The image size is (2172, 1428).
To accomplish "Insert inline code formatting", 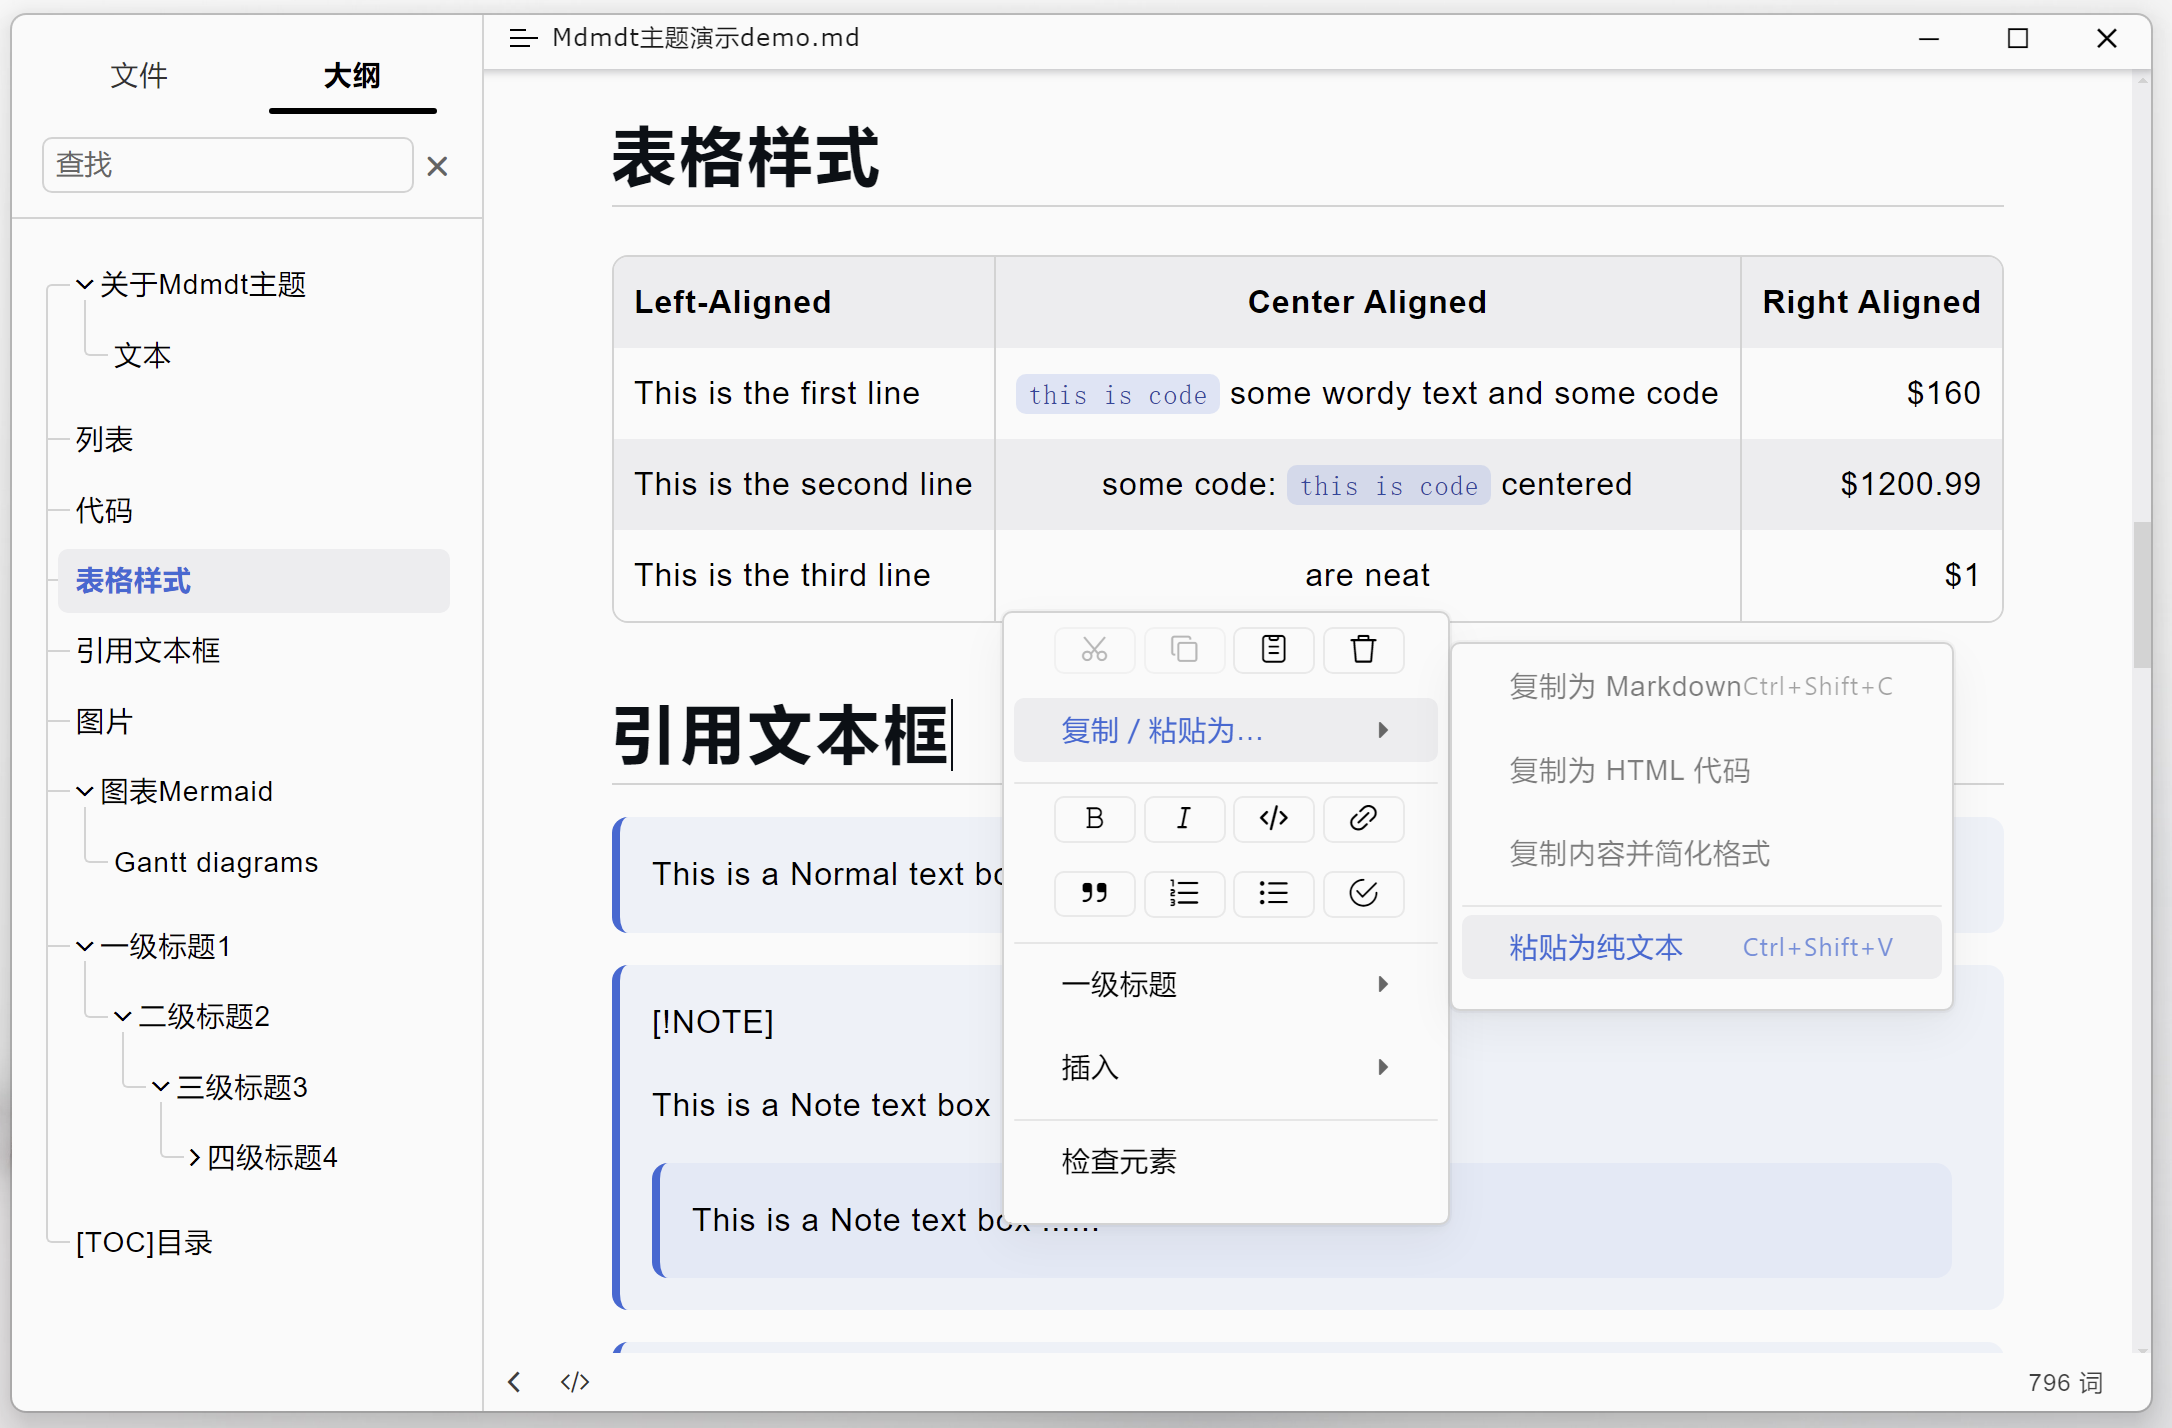I will 1273,819.
